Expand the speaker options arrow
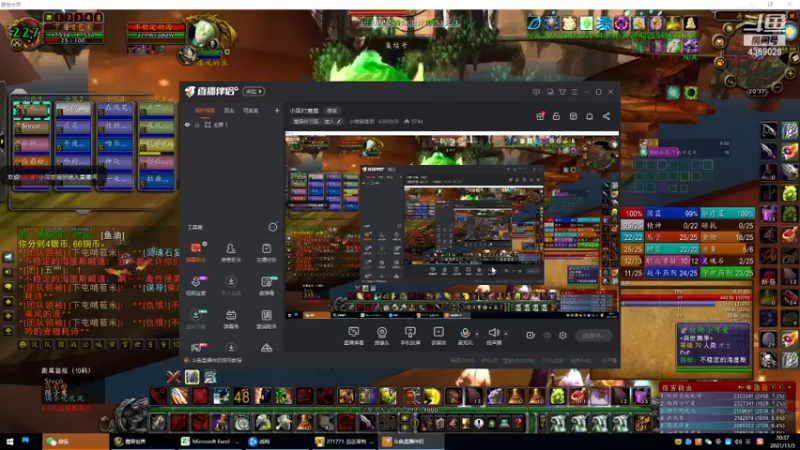The height and width of the screenshot is (450, 800). pos(506,334)
